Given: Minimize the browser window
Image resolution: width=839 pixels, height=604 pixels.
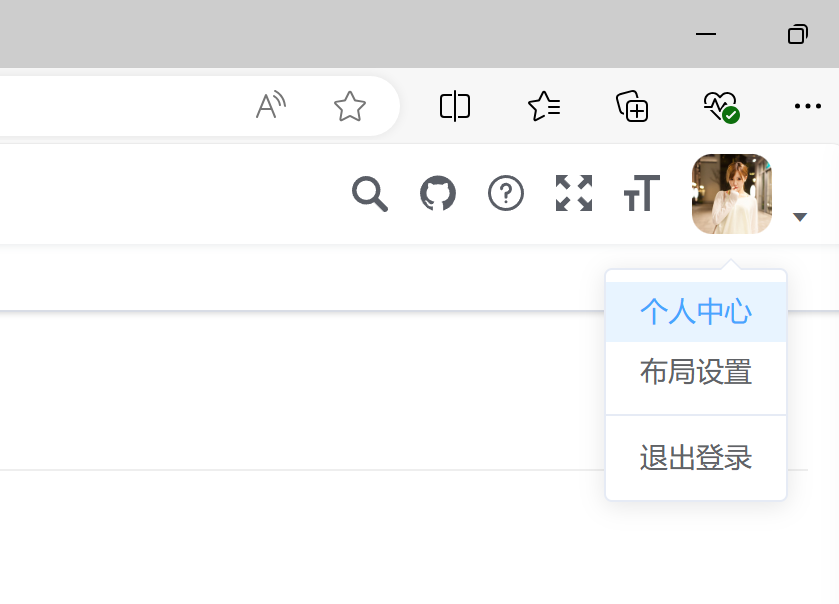Looking at the screenshot, I should point(706,34).
